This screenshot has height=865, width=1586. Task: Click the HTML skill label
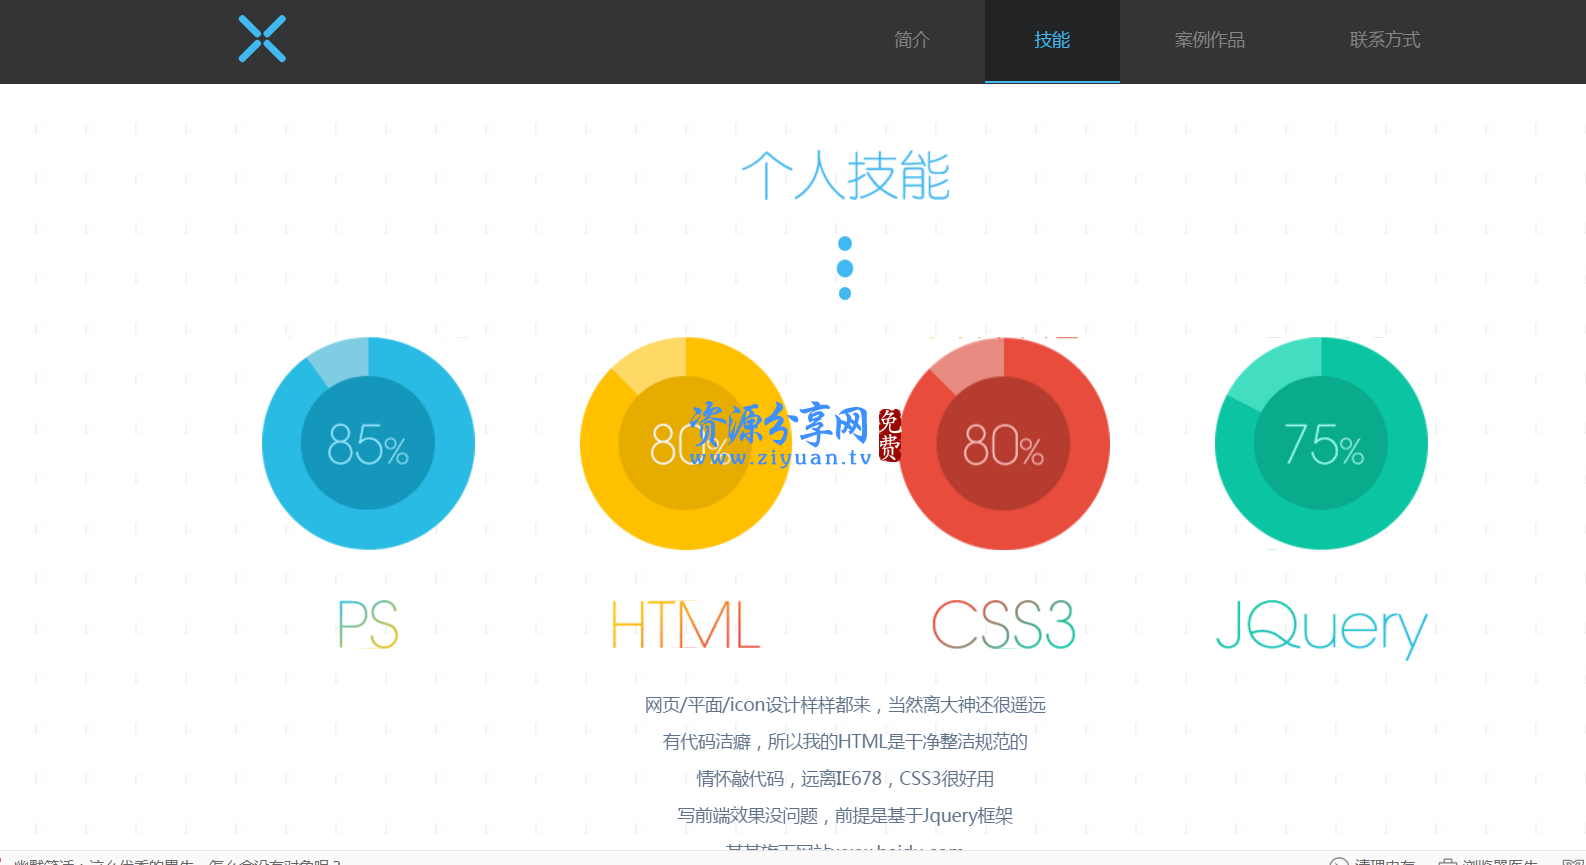point(686,624)
